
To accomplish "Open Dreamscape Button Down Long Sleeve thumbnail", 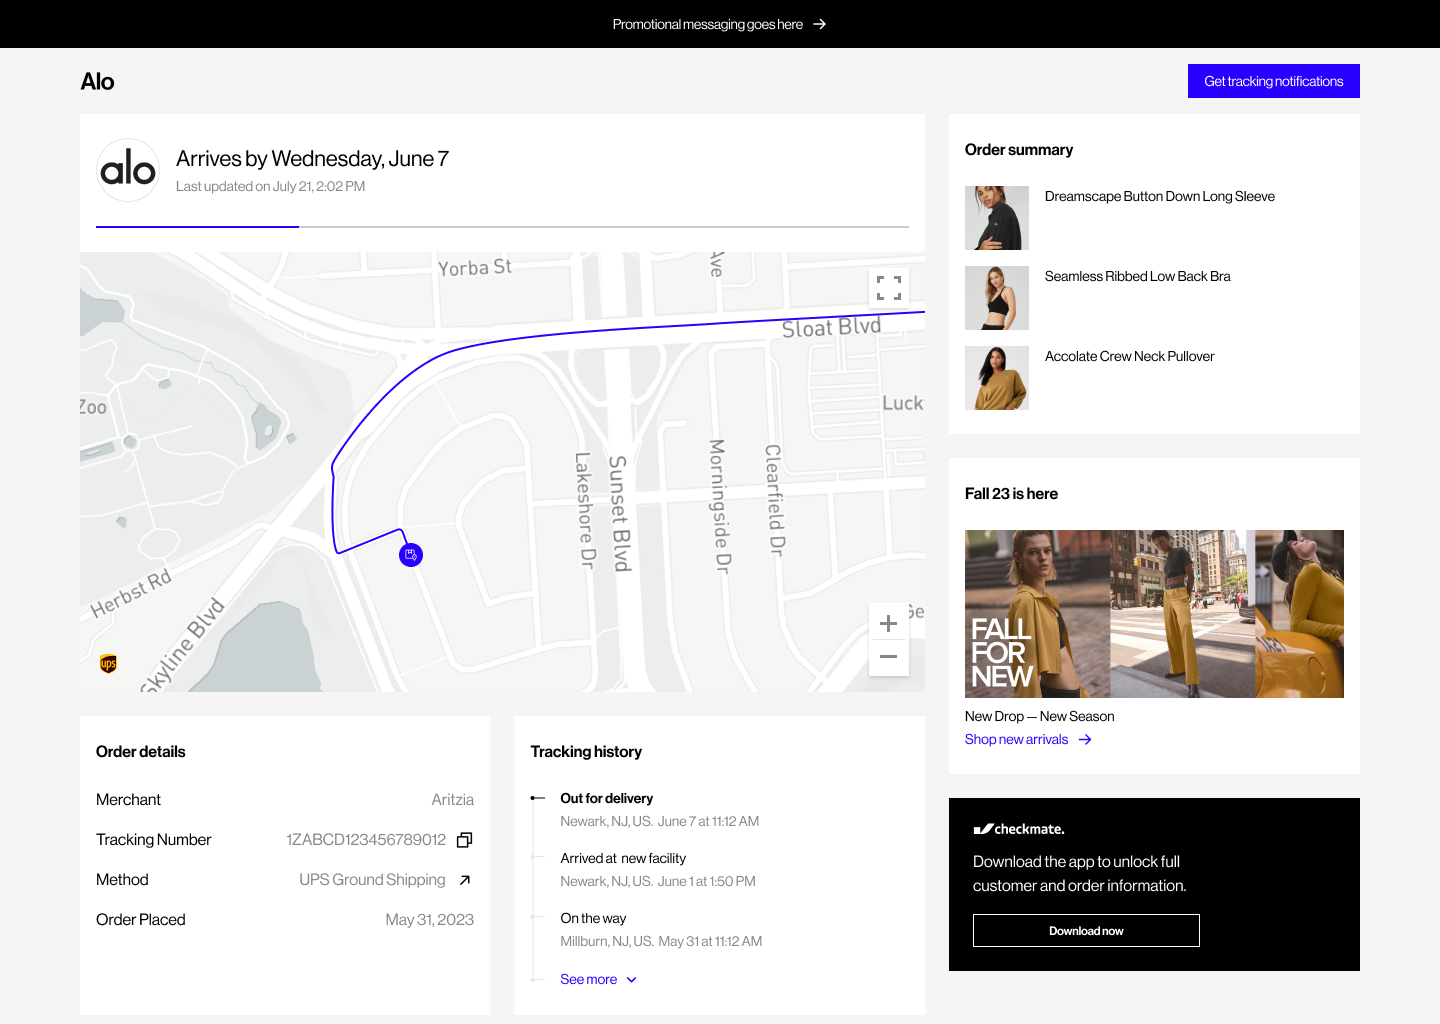I will 997,218.
